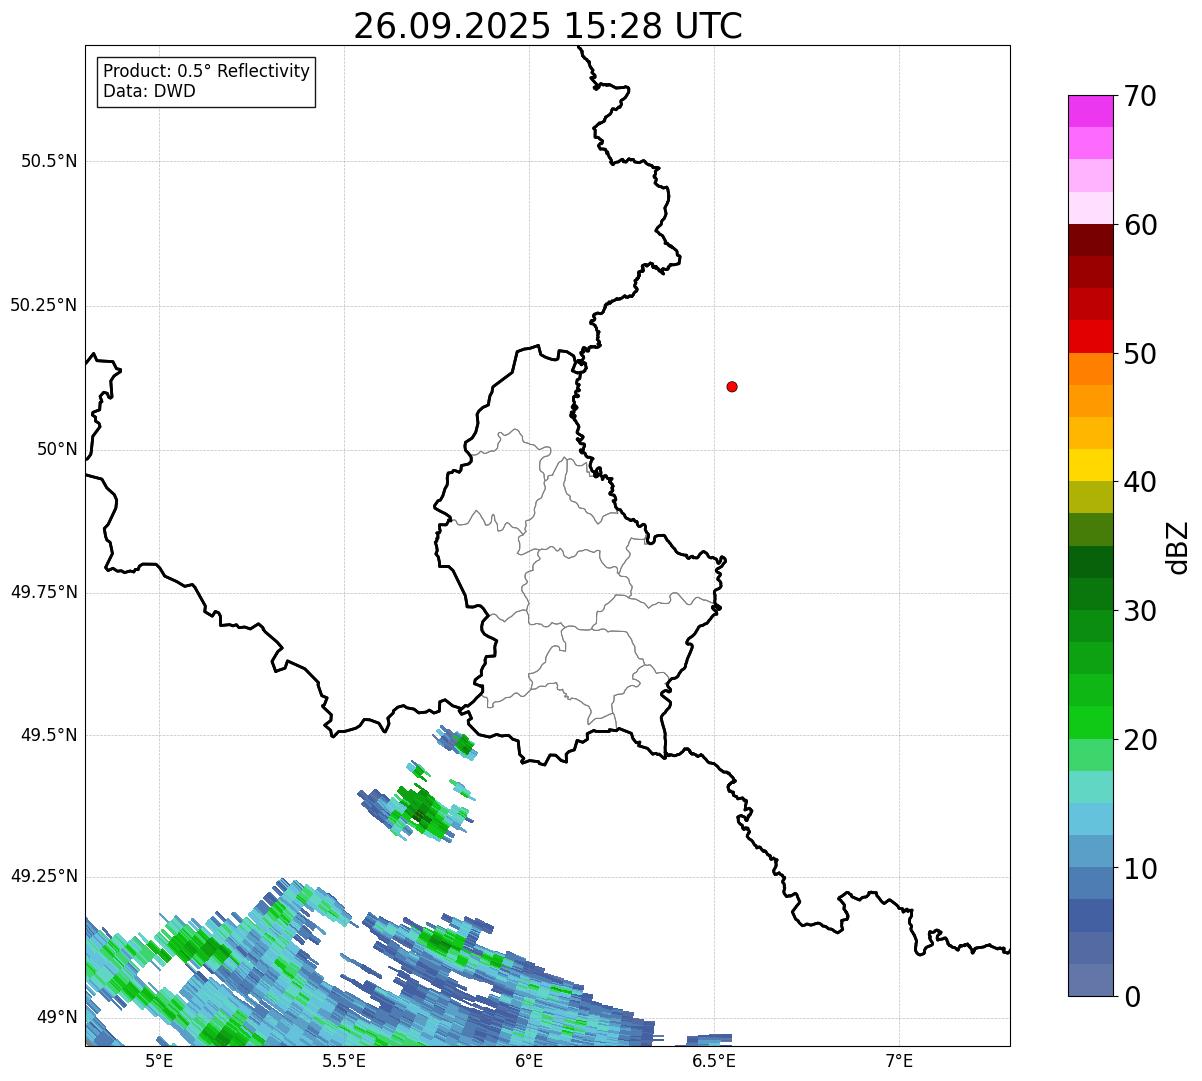Viewport: 1202px width, 1081px height.
Task: Click the latitude label "50.25°N"
Action: [x=43, y=305]
